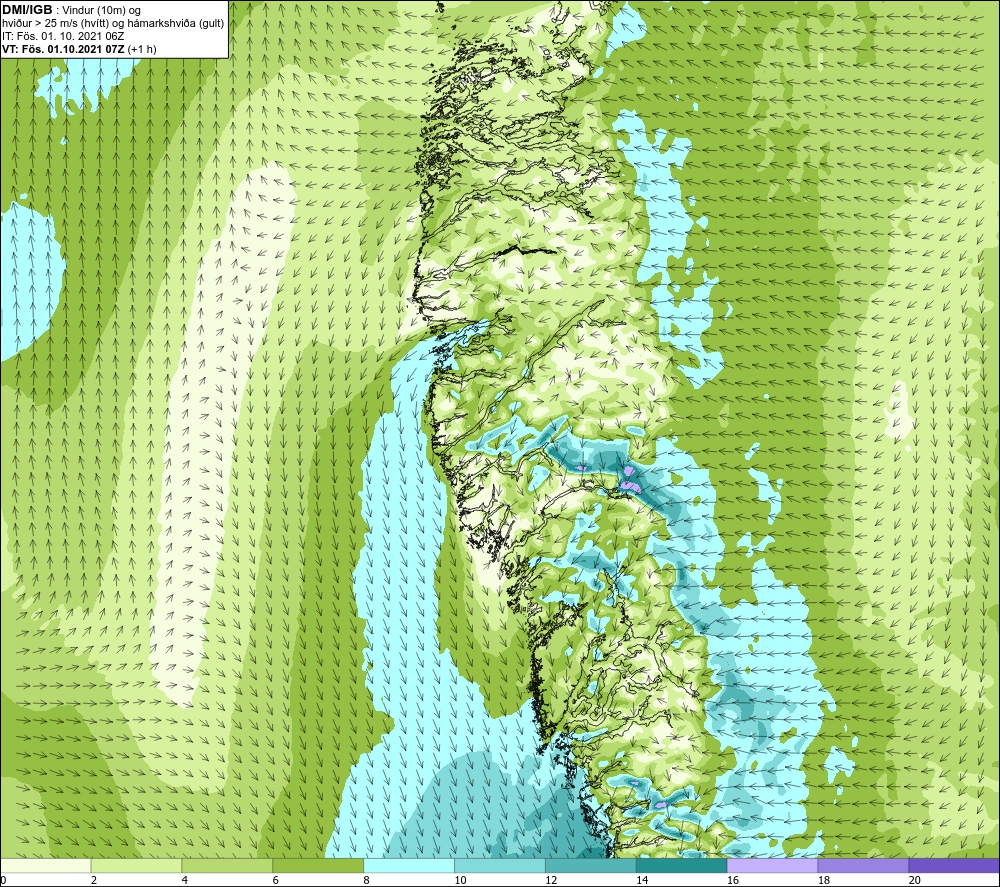Click the legend scale label '16'

click(733, 880)
